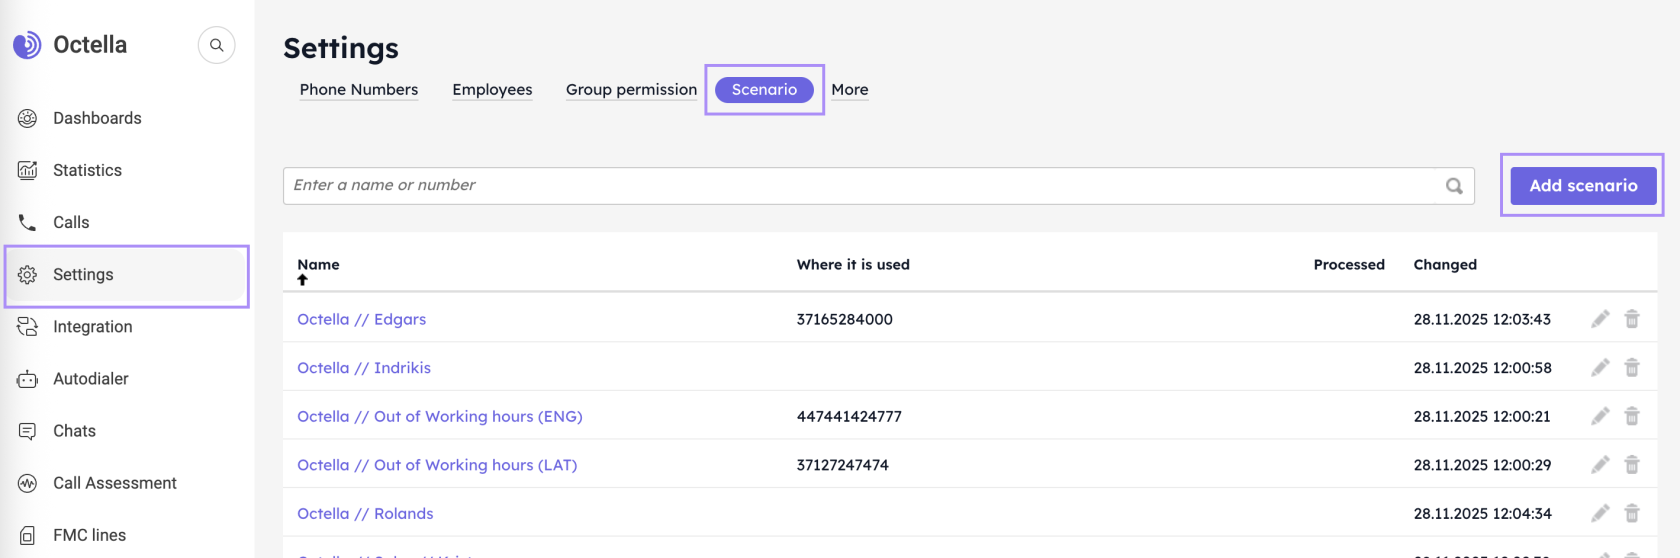Open the More settings menu
The width and height of the screenshot is (1680, 558).
point(850,90)
